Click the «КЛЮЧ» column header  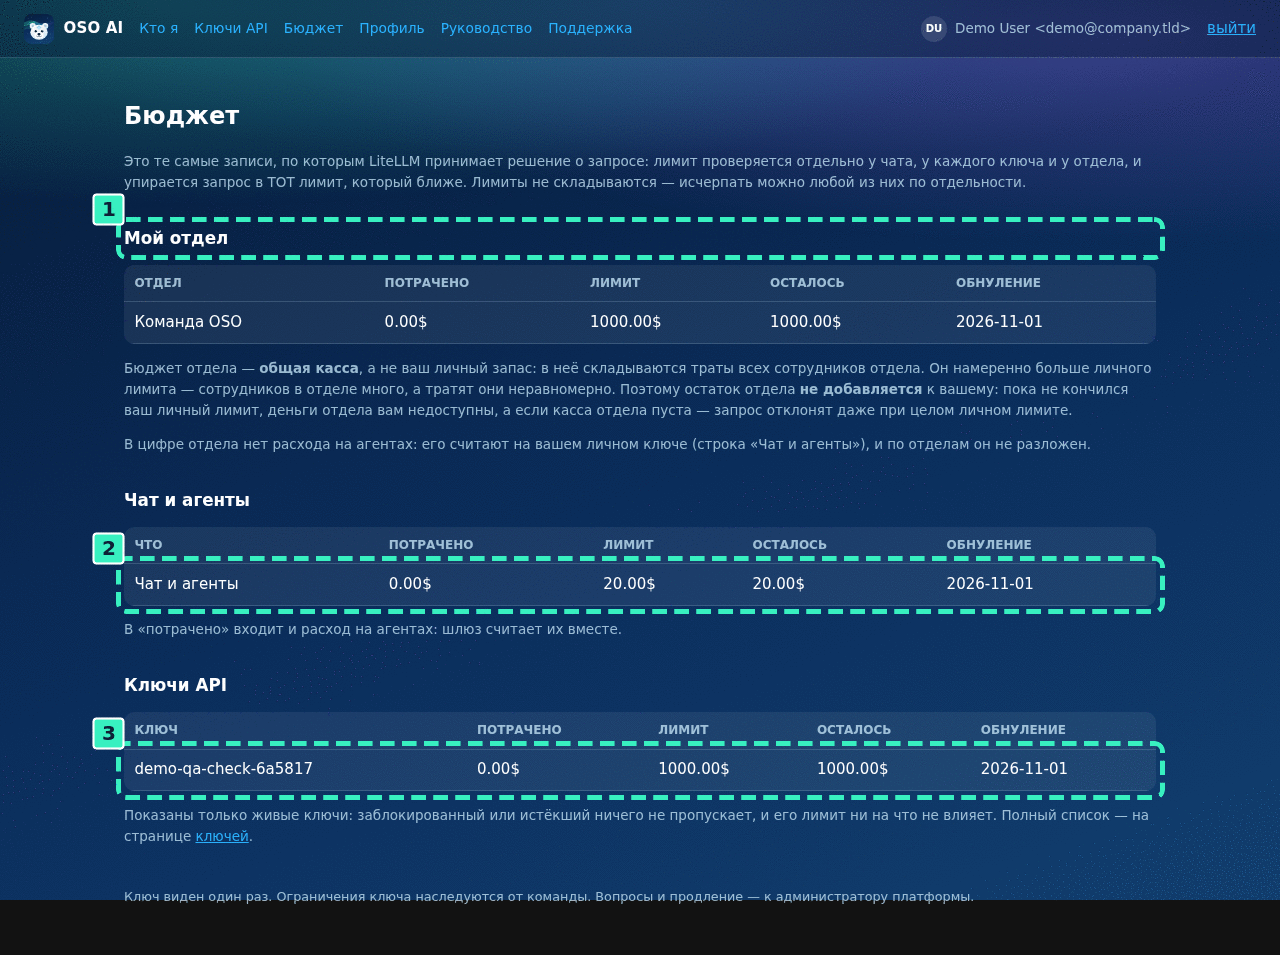click(156, 730)
